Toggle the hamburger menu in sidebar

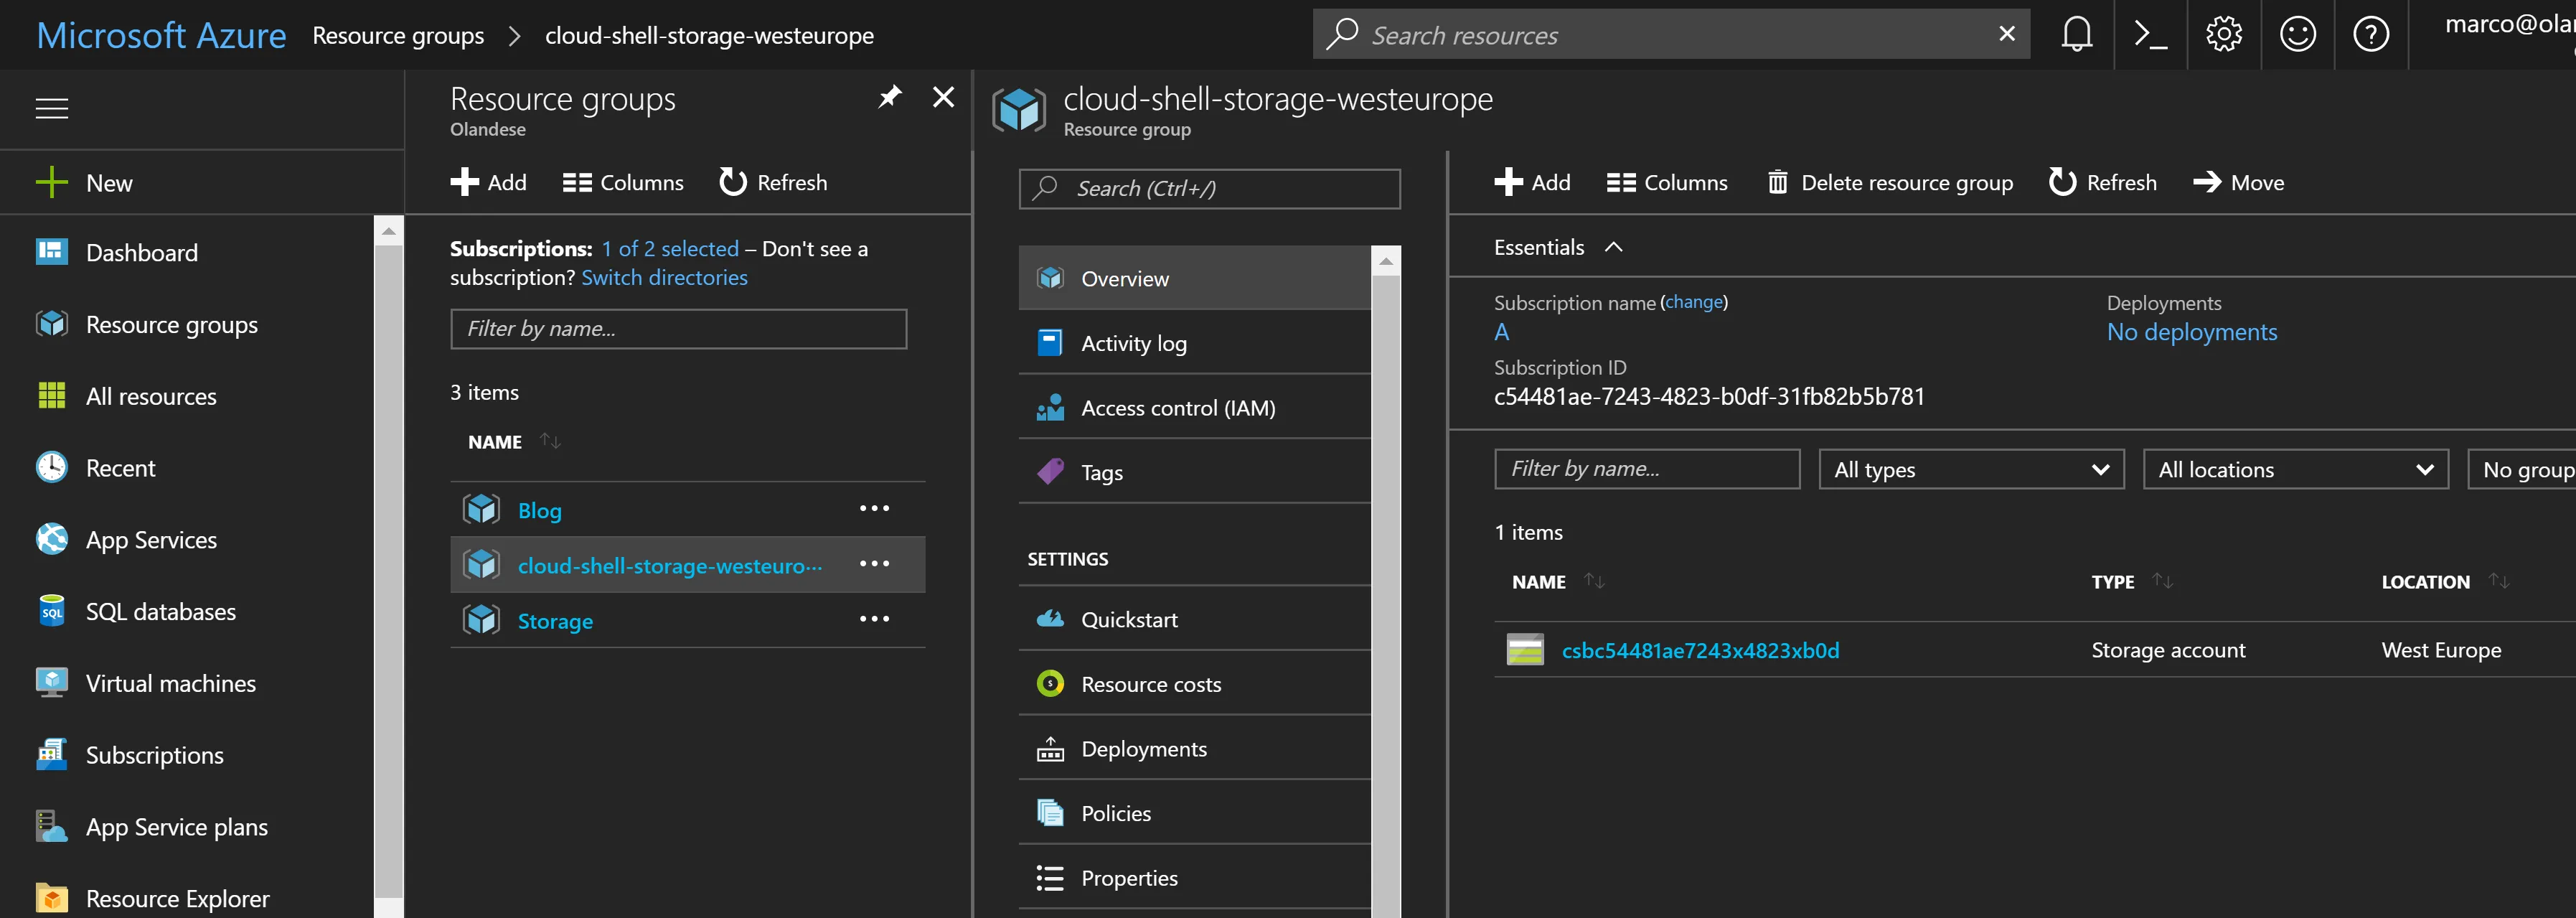[52, 108]
